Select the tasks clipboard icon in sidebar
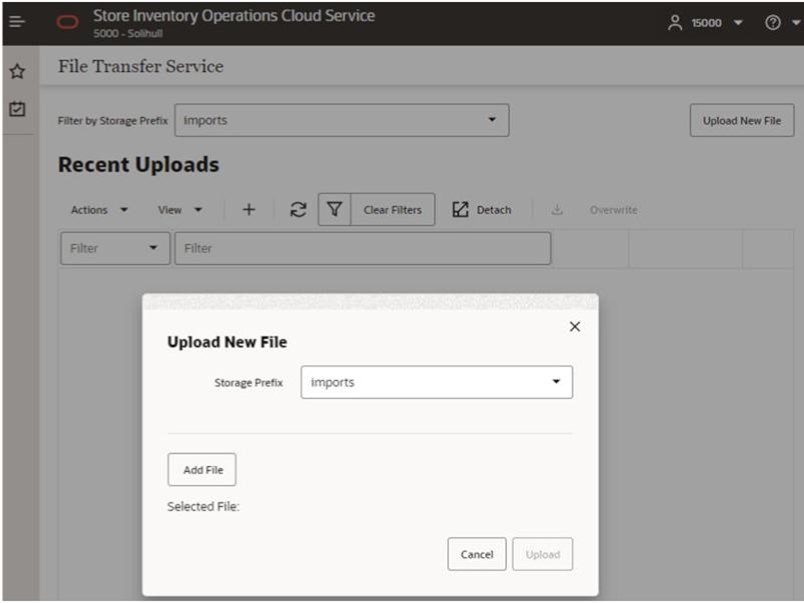Screen dimensions: 804x603 point(16,108)
